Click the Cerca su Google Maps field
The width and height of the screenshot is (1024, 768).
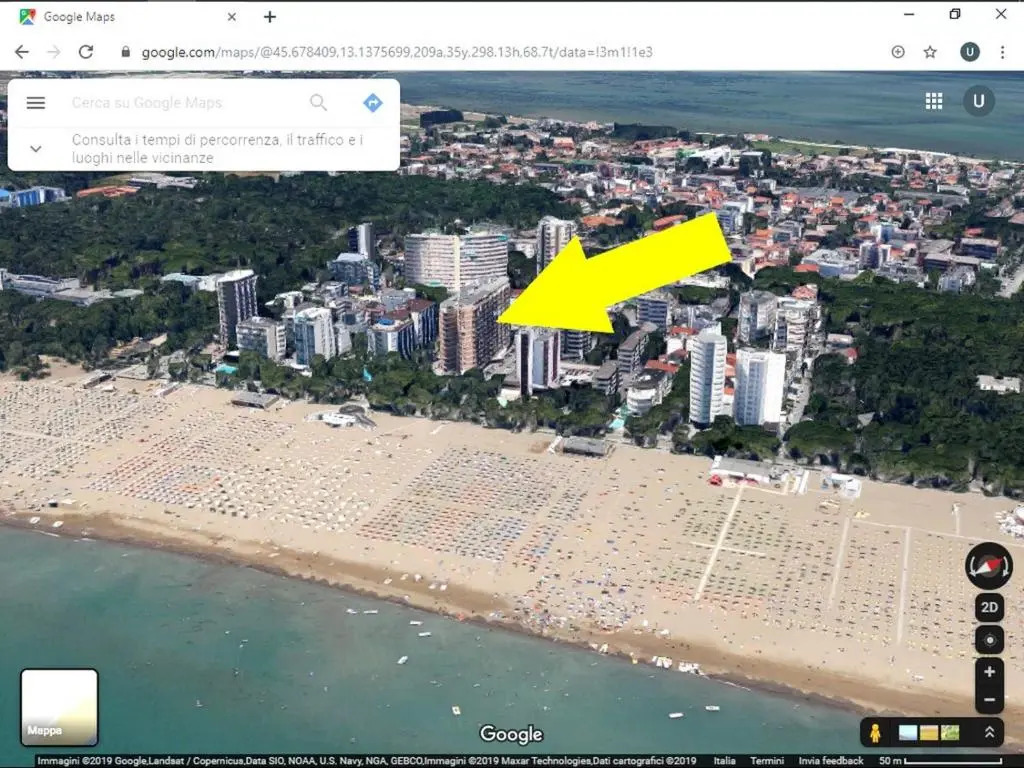[185, 102]
